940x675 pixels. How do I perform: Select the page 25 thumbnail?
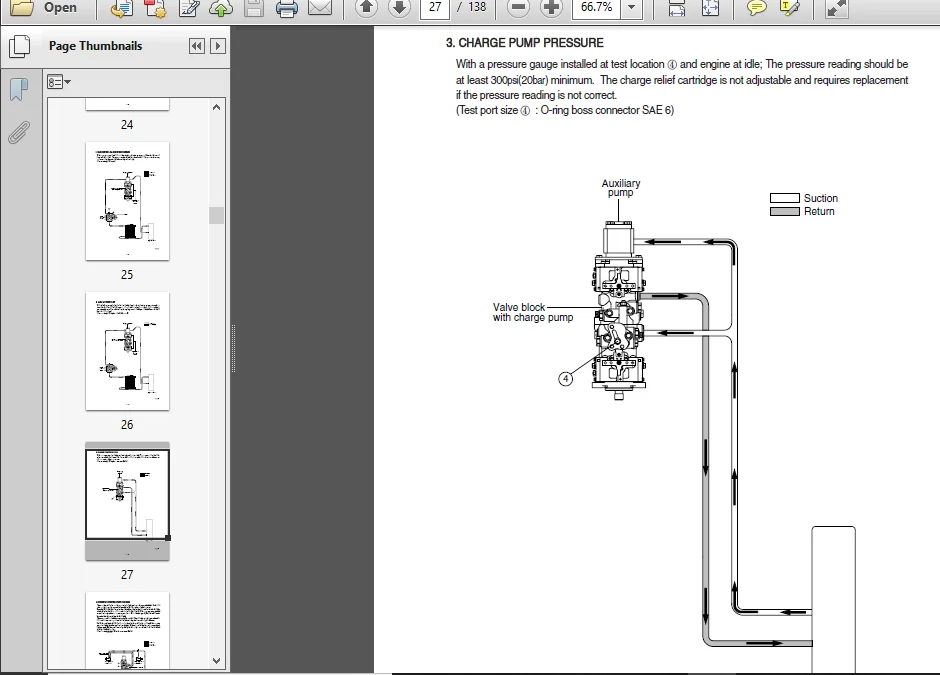click(x=127, y=201)
